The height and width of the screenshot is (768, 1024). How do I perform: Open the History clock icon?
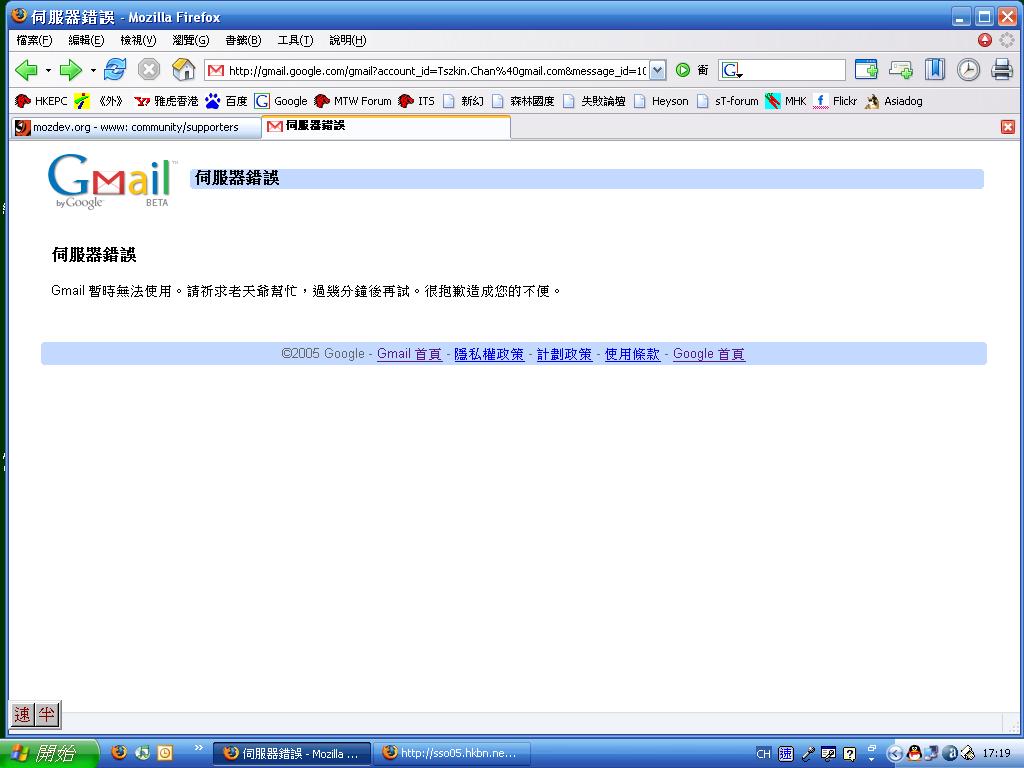pyautogui.click(x=968, y=69)
